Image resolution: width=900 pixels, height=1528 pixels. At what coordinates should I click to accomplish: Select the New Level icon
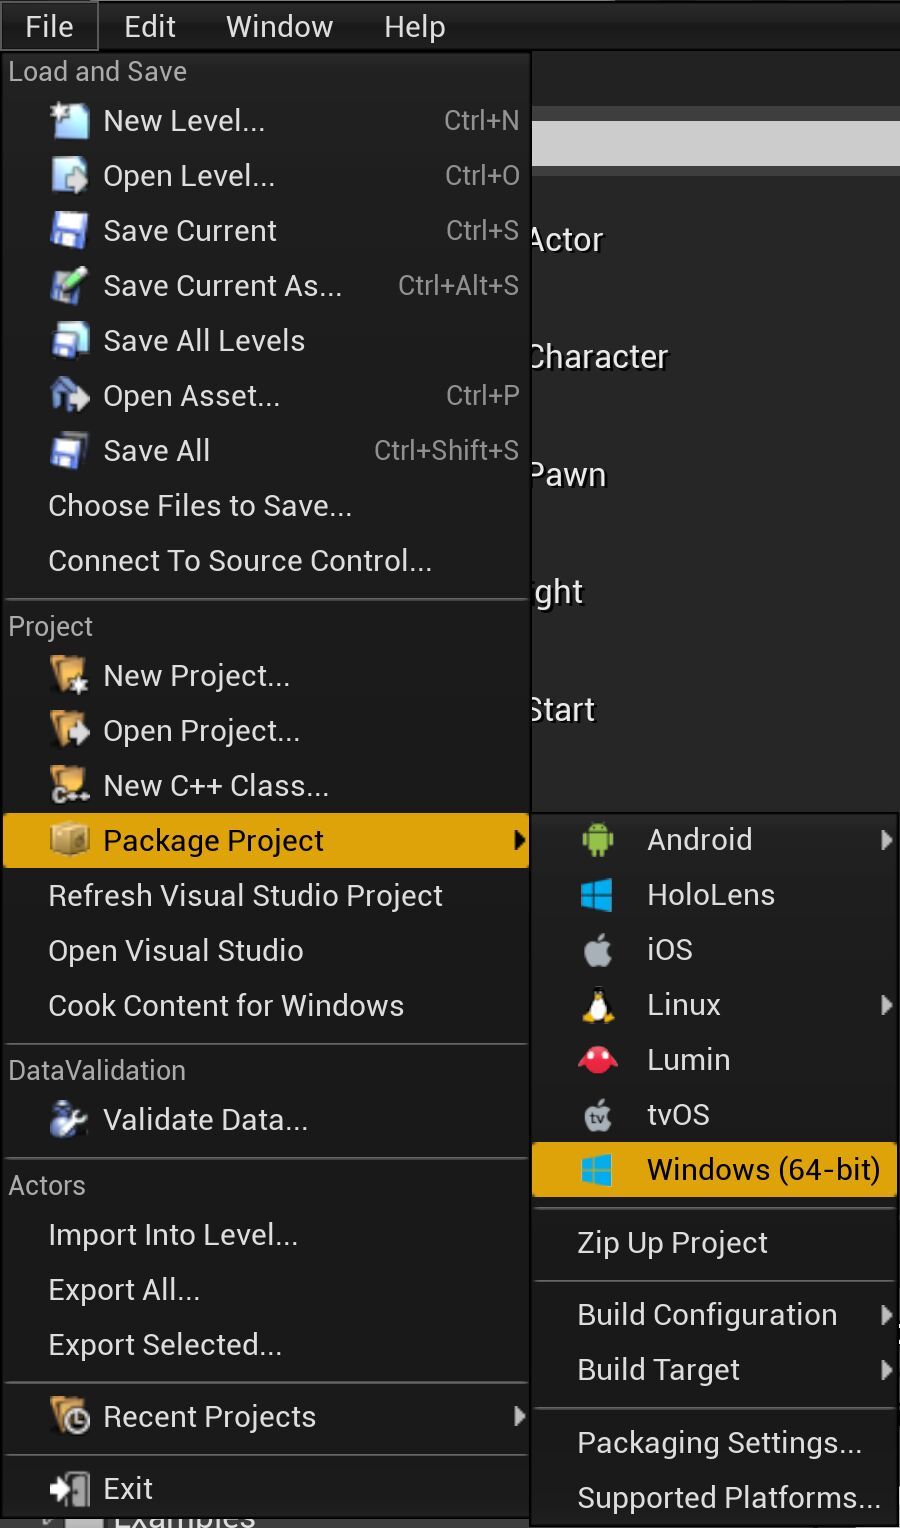(x=68, y=120)
